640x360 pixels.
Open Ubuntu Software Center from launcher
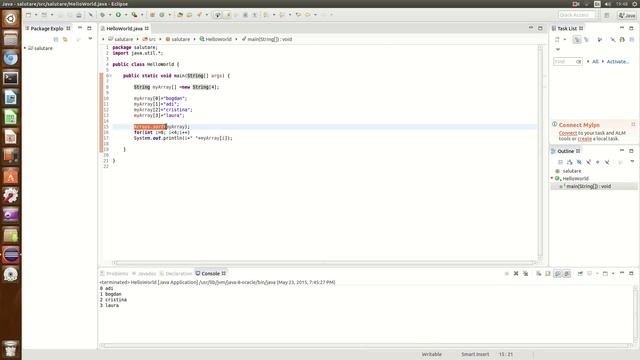click(11, 176)
